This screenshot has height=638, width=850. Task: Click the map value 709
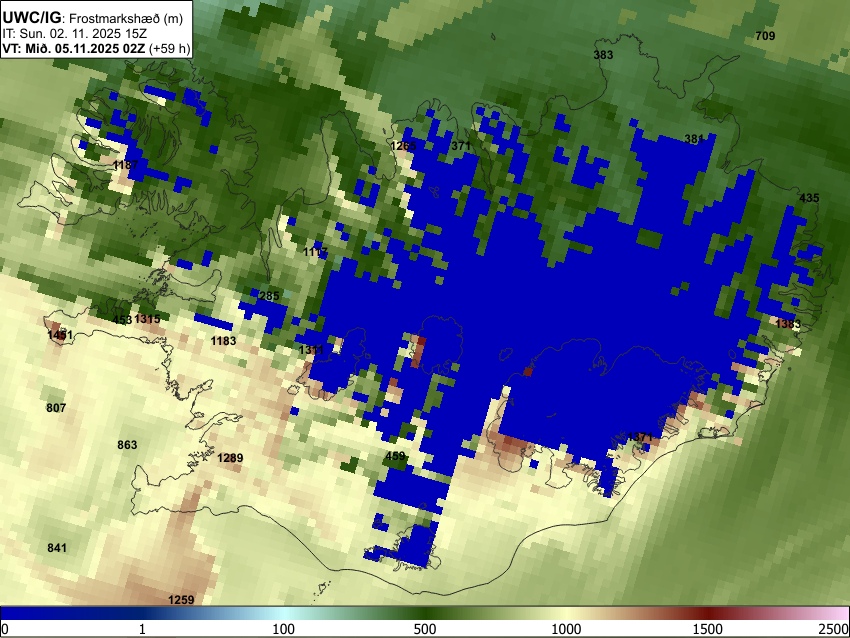[765, 36]
